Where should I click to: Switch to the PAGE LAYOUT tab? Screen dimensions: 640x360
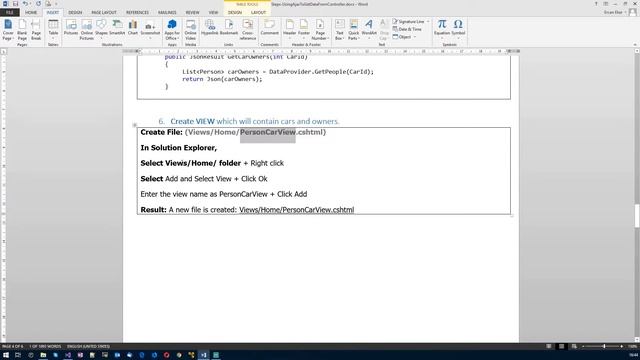pyautogui.click(x=104, y=12)
